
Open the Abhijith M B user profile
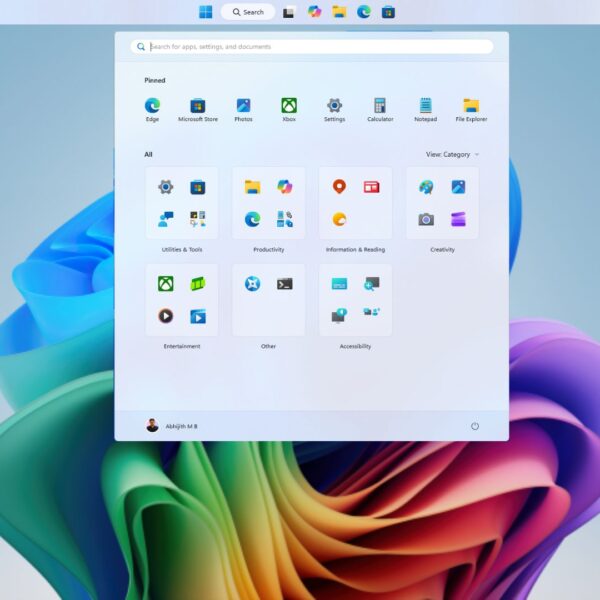point(172,426)
